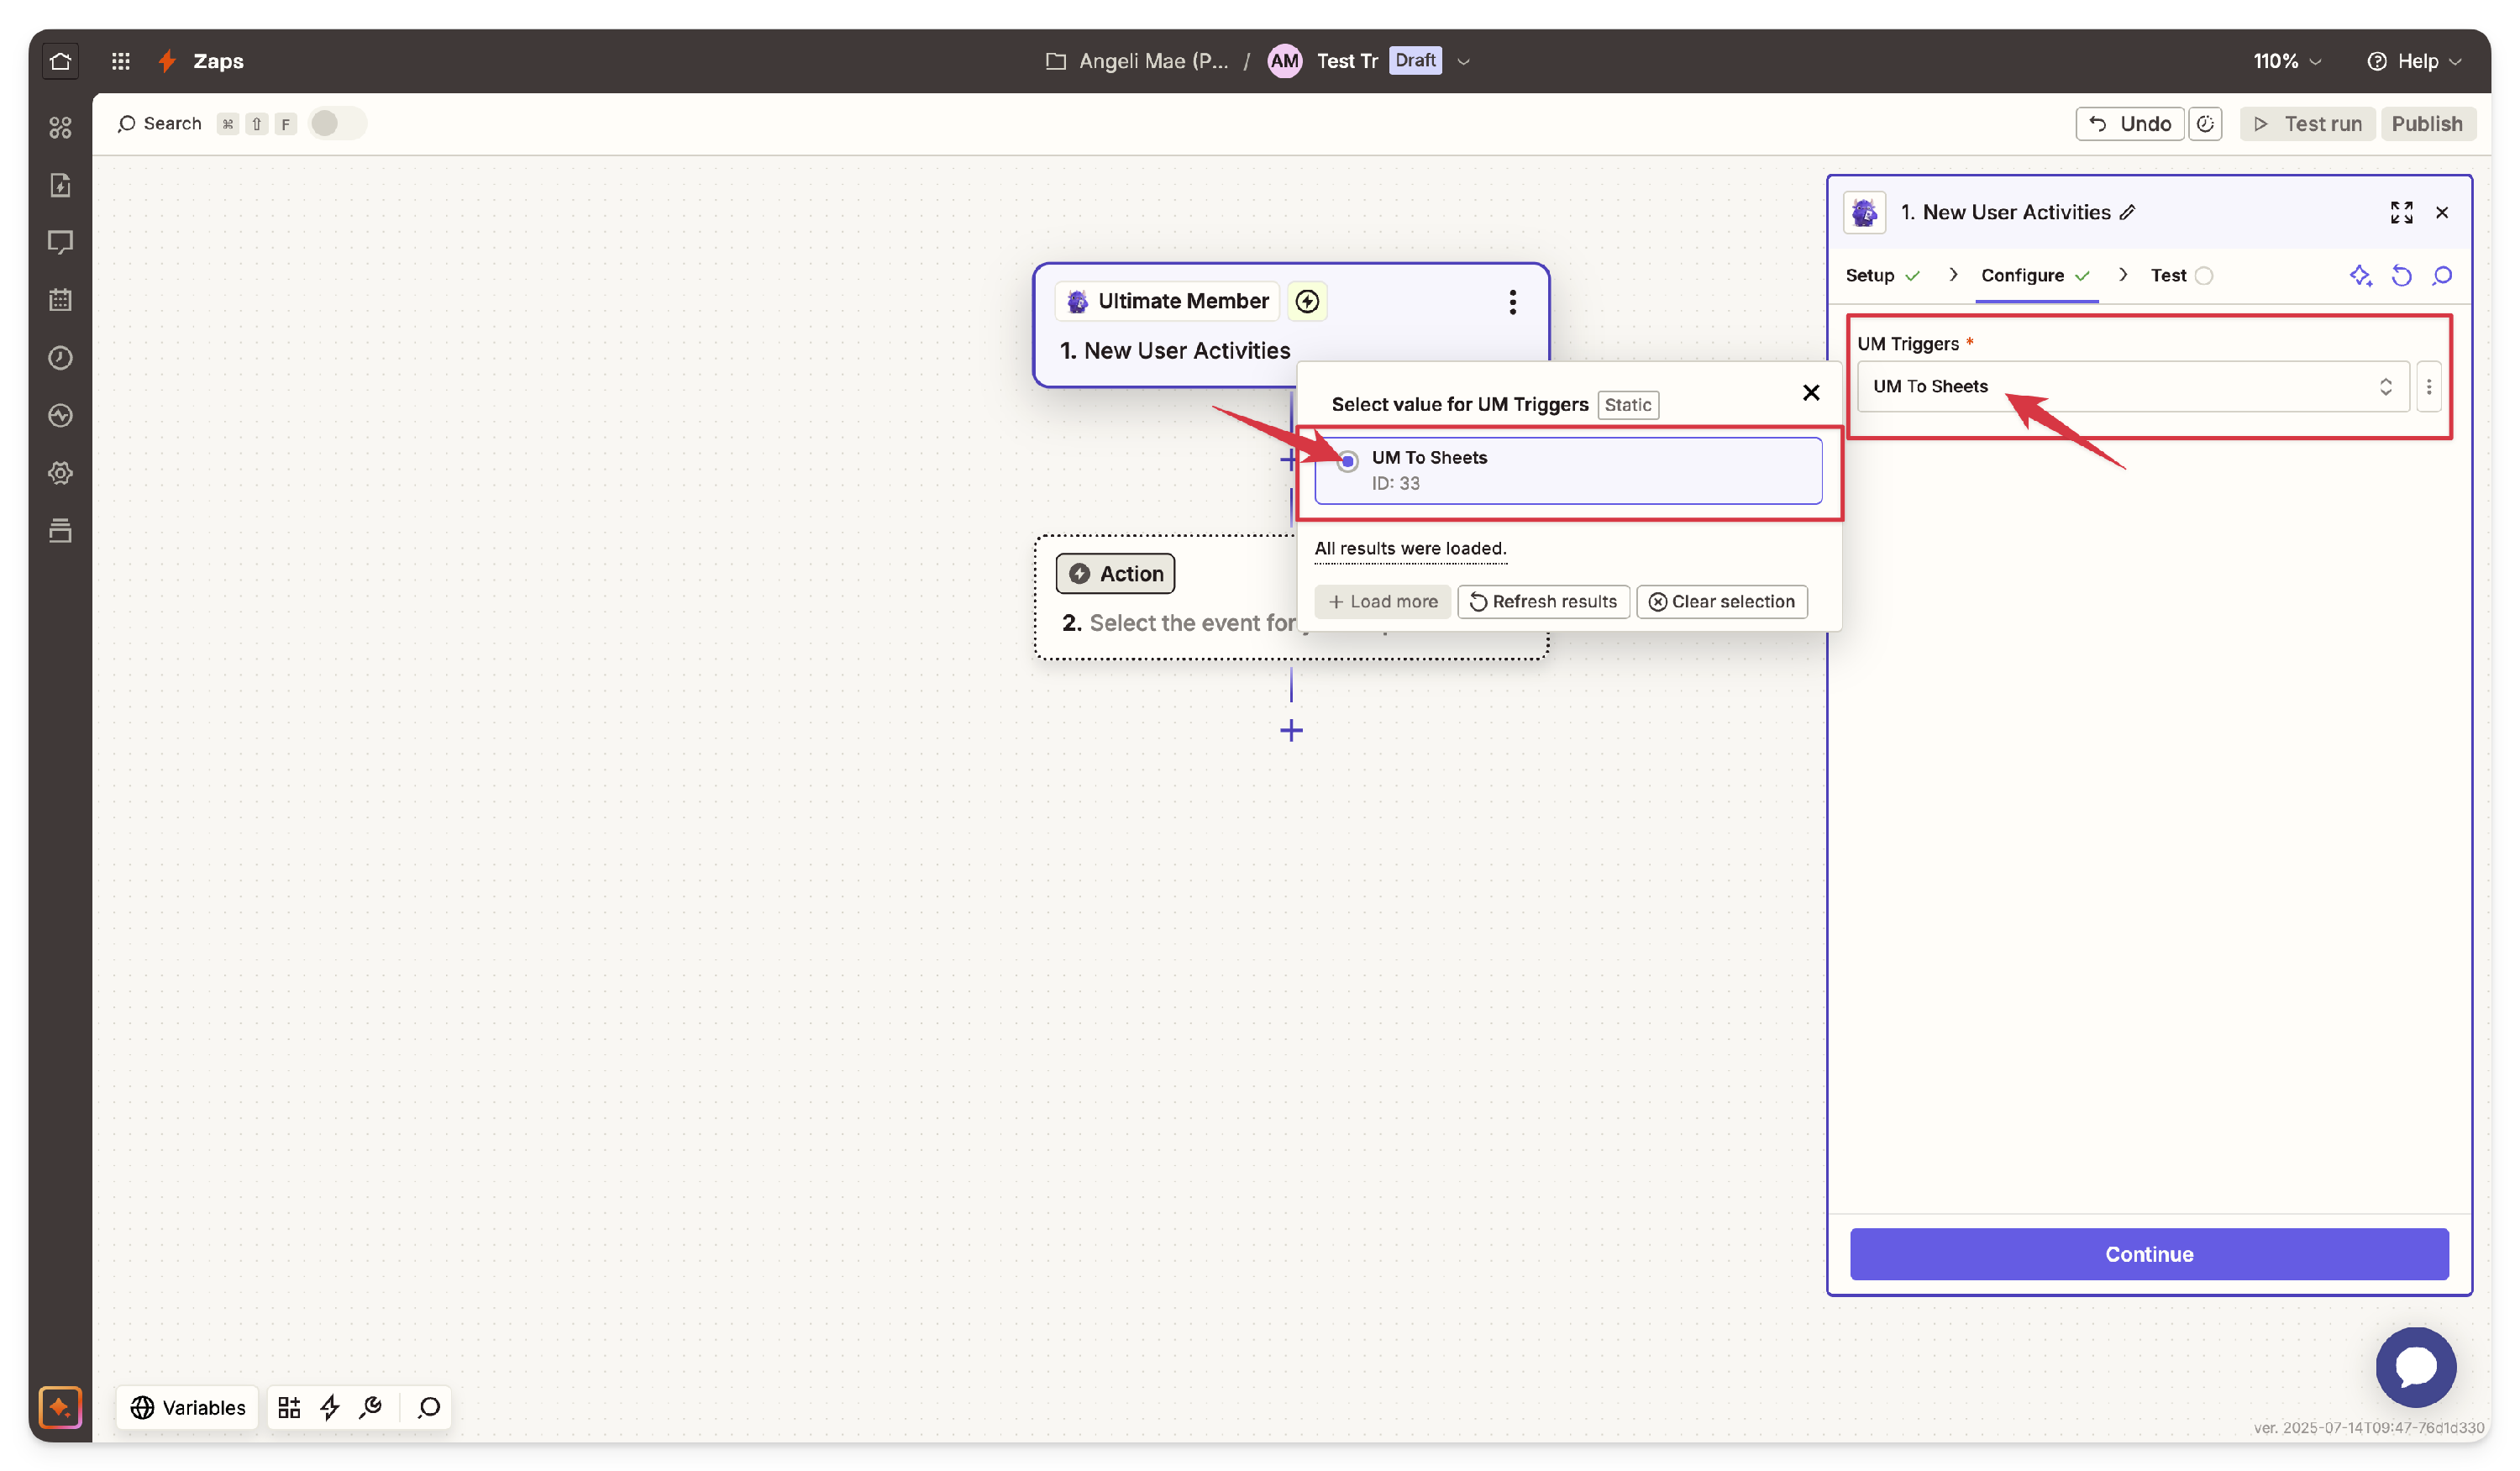Screen dimensions: 2520x1471
Task: Click Refresh results in value picker
Action: coord(1543,601)
